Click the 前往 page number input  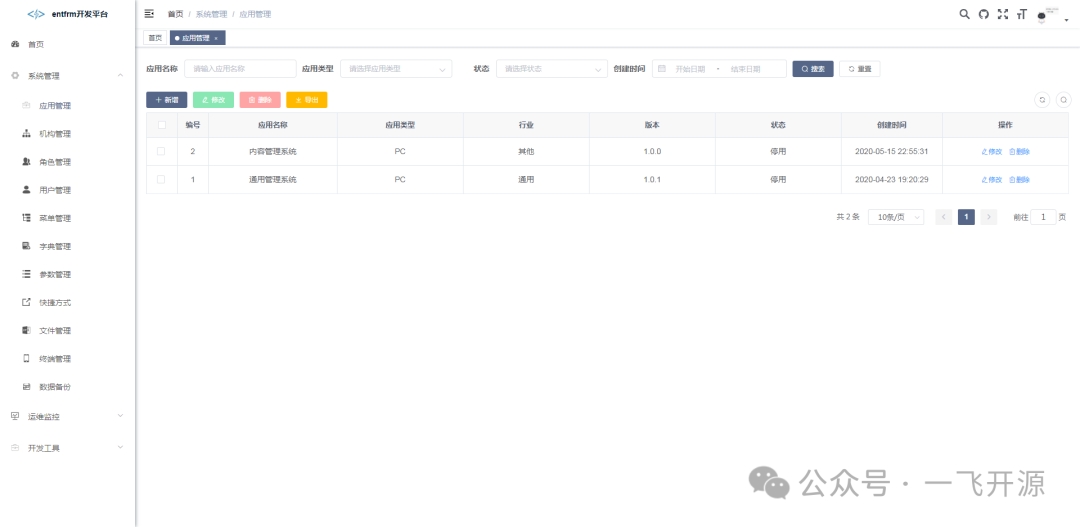click(1043, 217)
